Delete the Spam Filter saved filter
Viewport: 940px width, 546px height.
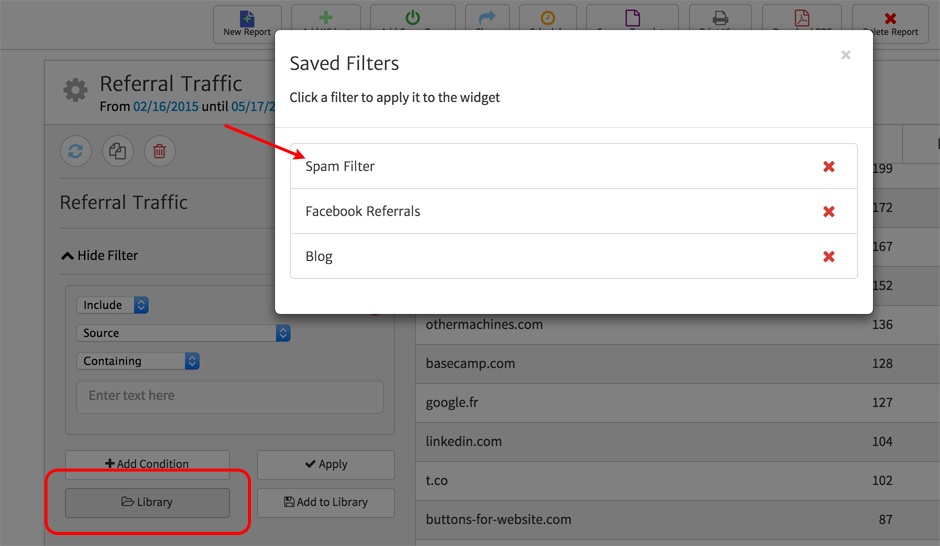coord(828,167)
